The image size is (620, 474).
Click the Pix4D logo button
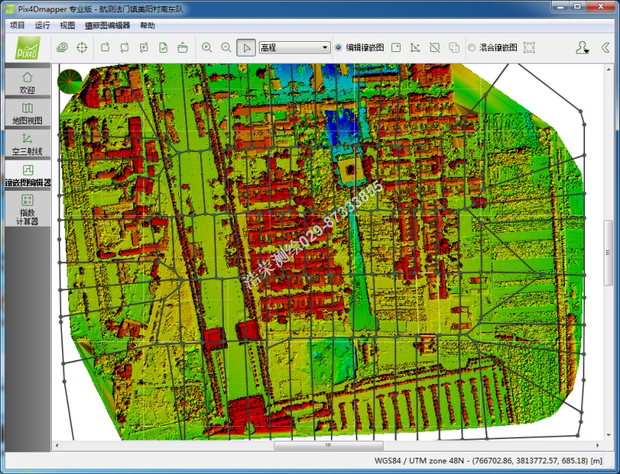point(28,48)
